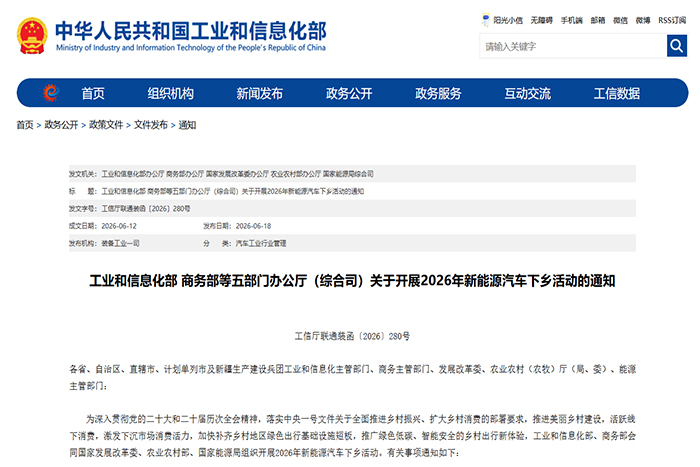Click the 发文机关 row listing issuing offices

click(x=352, y=174)
